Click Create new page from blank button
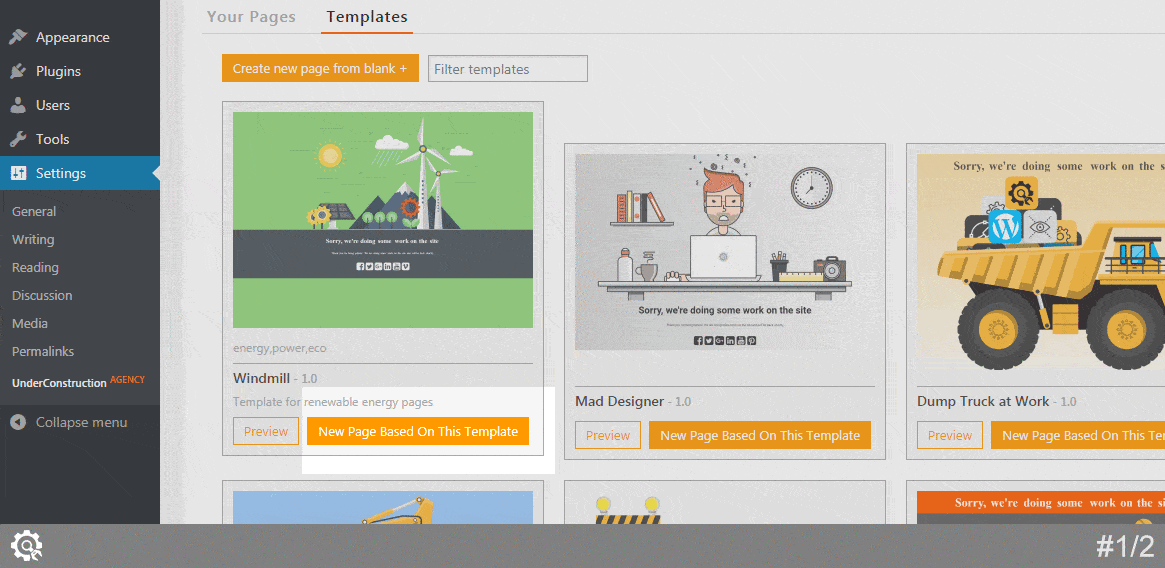Screen dimensions: 1165x568 tap(320, 68)
